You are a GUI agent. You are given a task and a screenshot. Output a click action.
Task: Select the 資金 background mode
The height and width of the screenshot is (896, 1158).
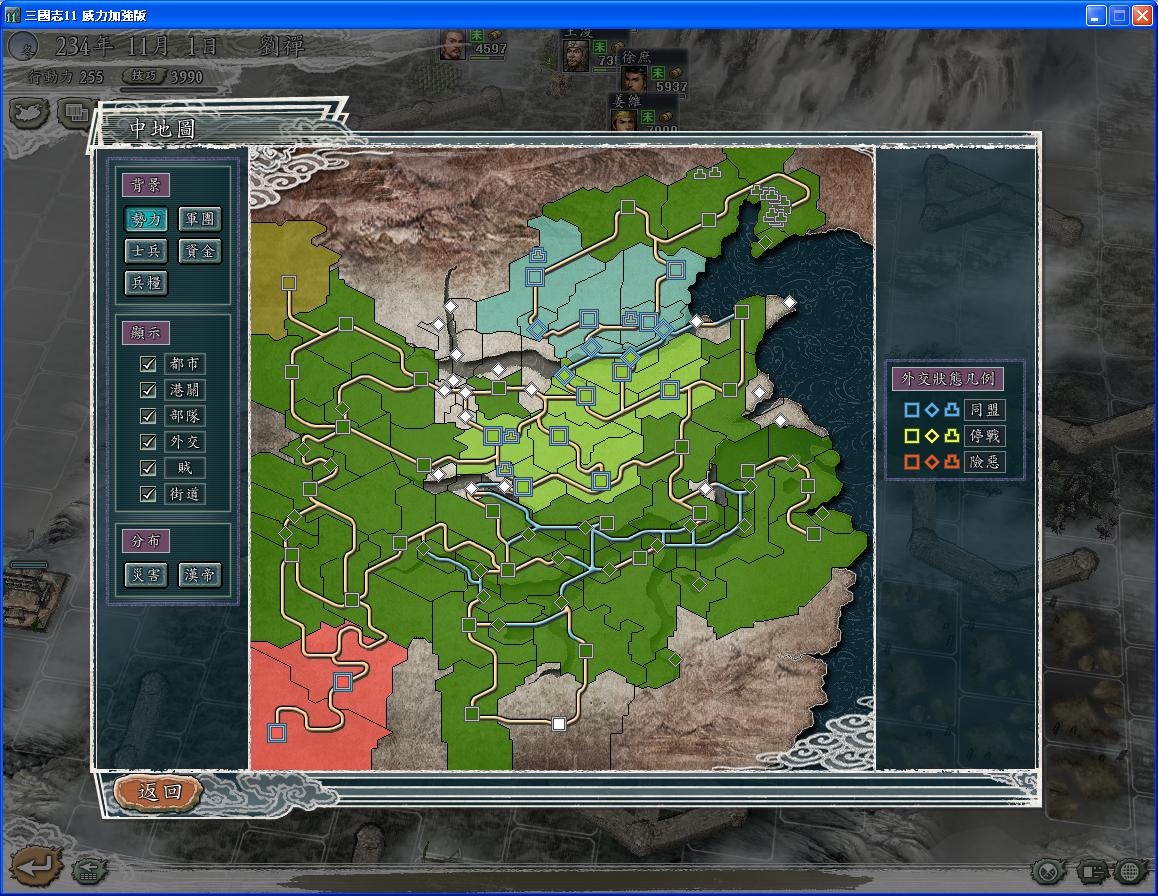[x=200, y=251]
